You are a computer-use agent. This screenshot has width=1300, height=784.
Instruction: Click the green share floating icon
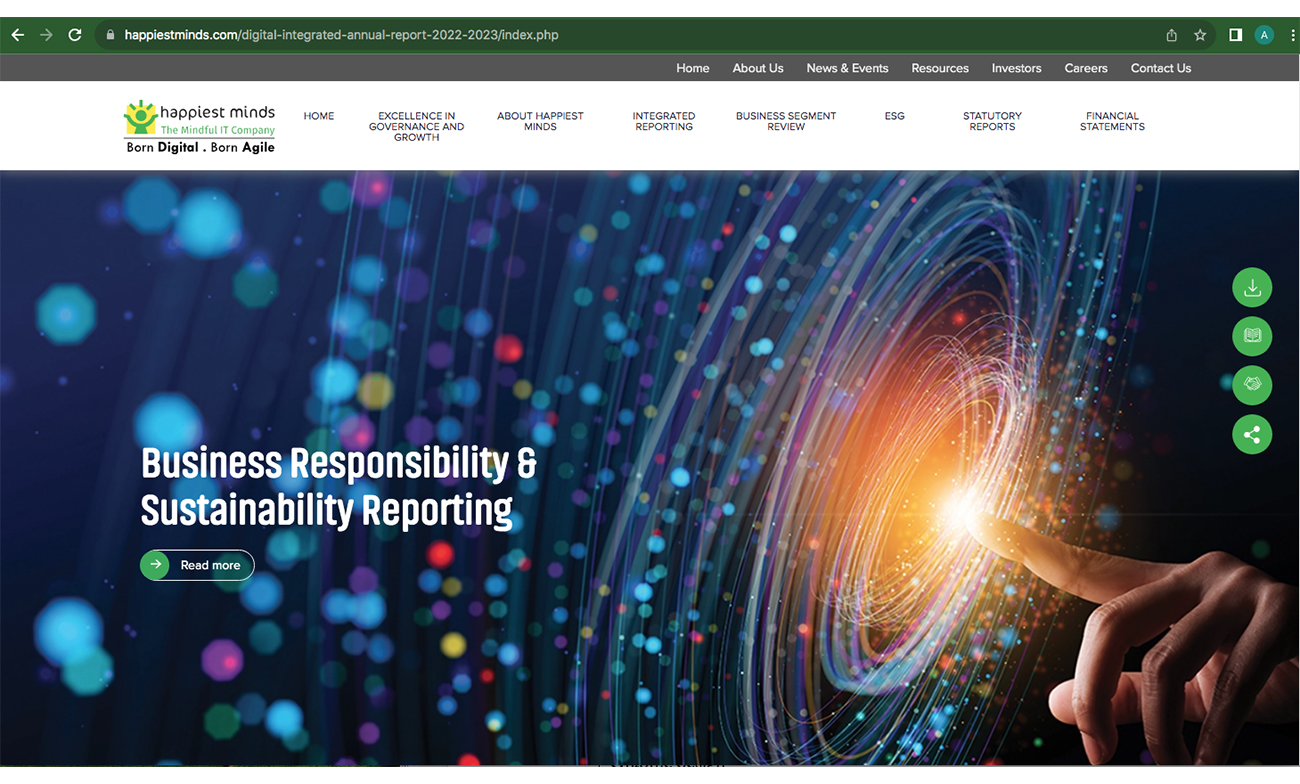(1251, 434)
